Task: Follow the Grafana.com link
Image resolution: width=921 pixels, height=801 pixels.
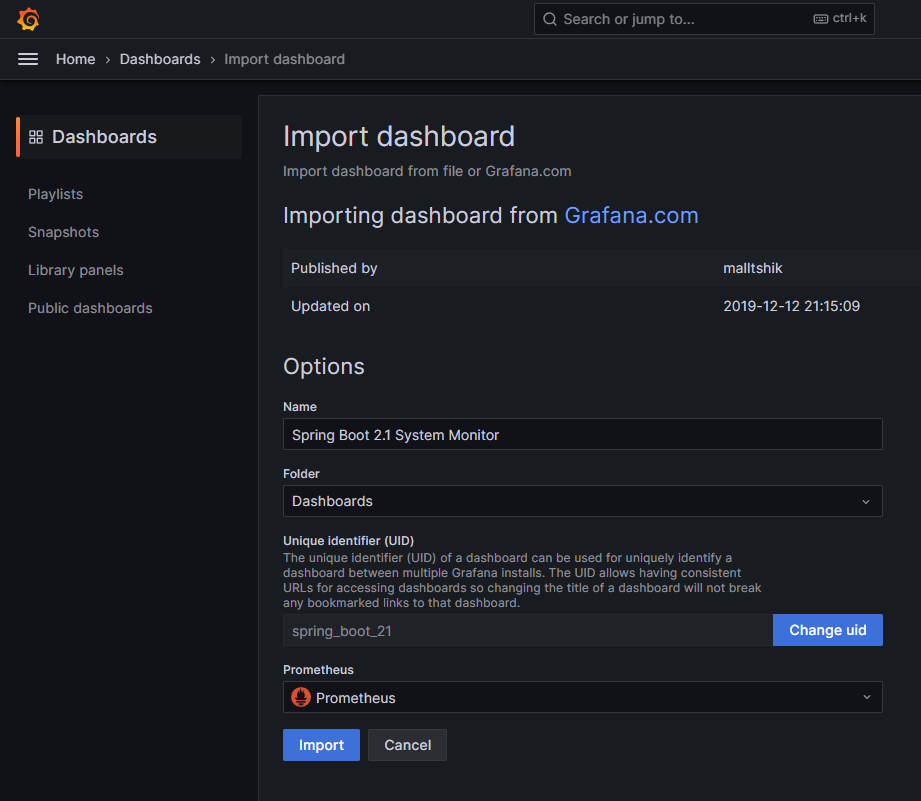Action: [631, 216]
